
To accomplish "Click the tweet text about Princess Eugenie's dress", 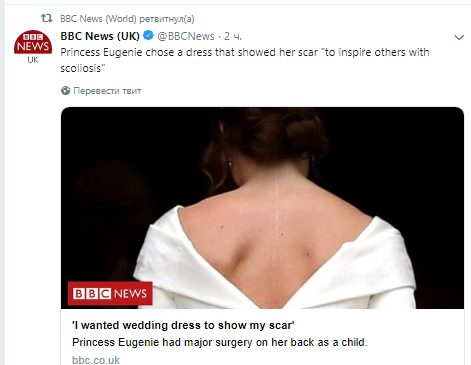I will 245,60.
